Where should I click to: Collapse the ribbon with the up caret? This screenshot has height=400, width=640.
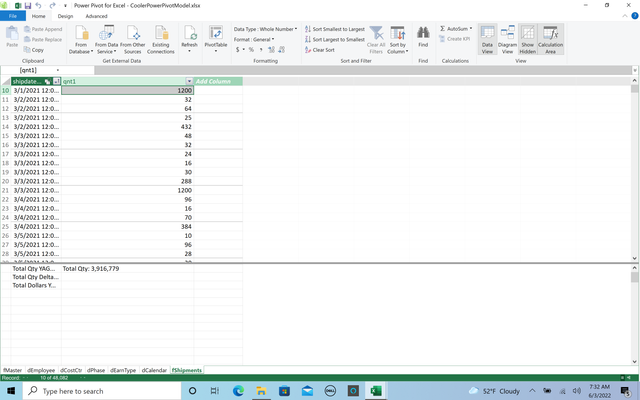click(x=624, y=16)
